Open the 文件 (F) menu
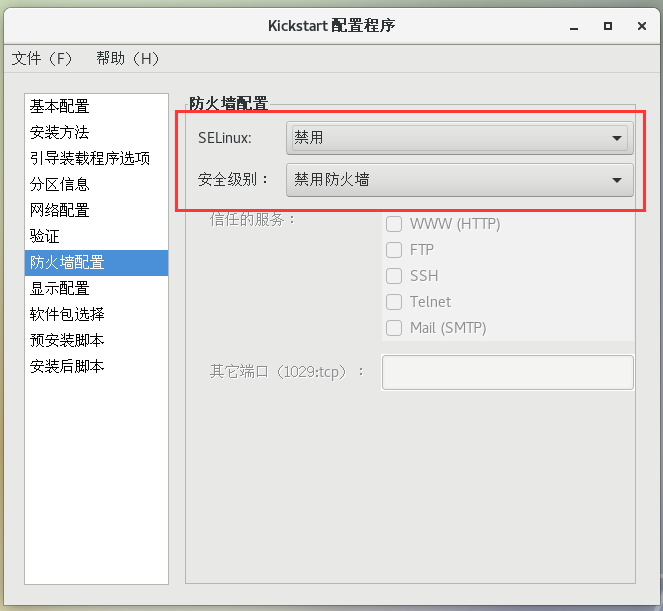The width and height of the screenshot is (663, 611). click(42, 59)
